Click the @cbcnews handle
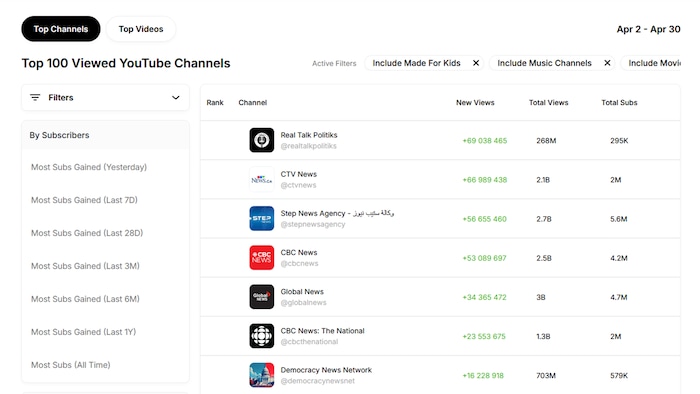Viewport: 700px width, 394px height. click(x=299, y=264)
